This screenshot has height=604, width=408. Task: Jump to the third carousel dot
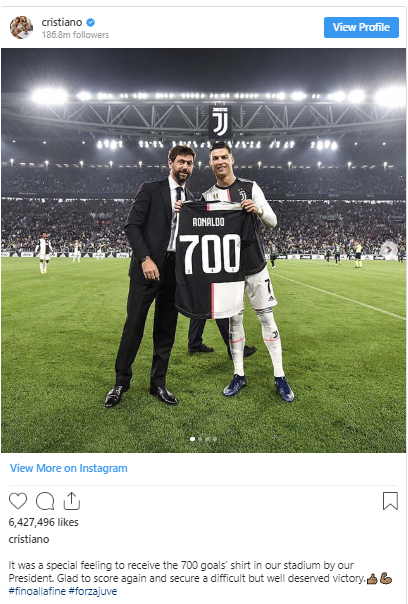[x=207, y=439]
